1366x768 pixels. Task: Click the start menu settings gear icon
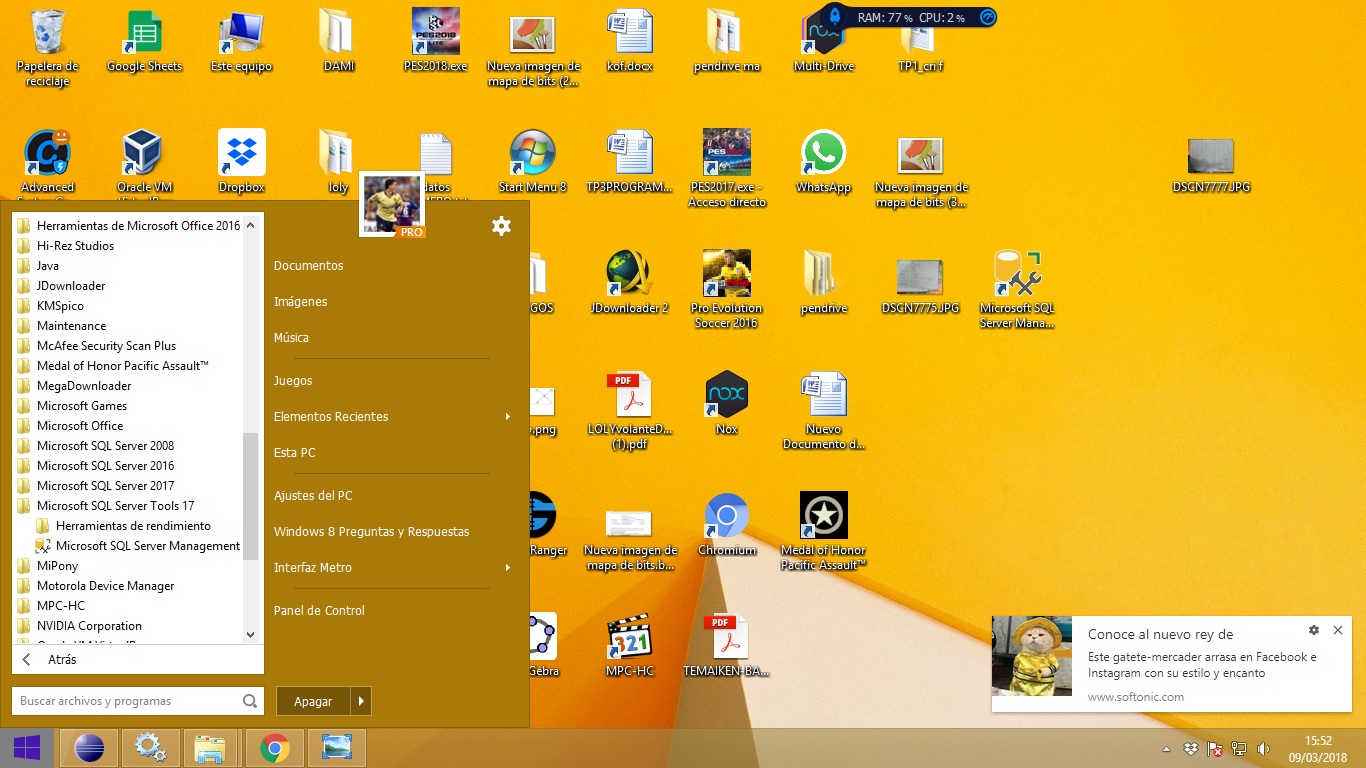pyautogui.click(x=501, y=226)
